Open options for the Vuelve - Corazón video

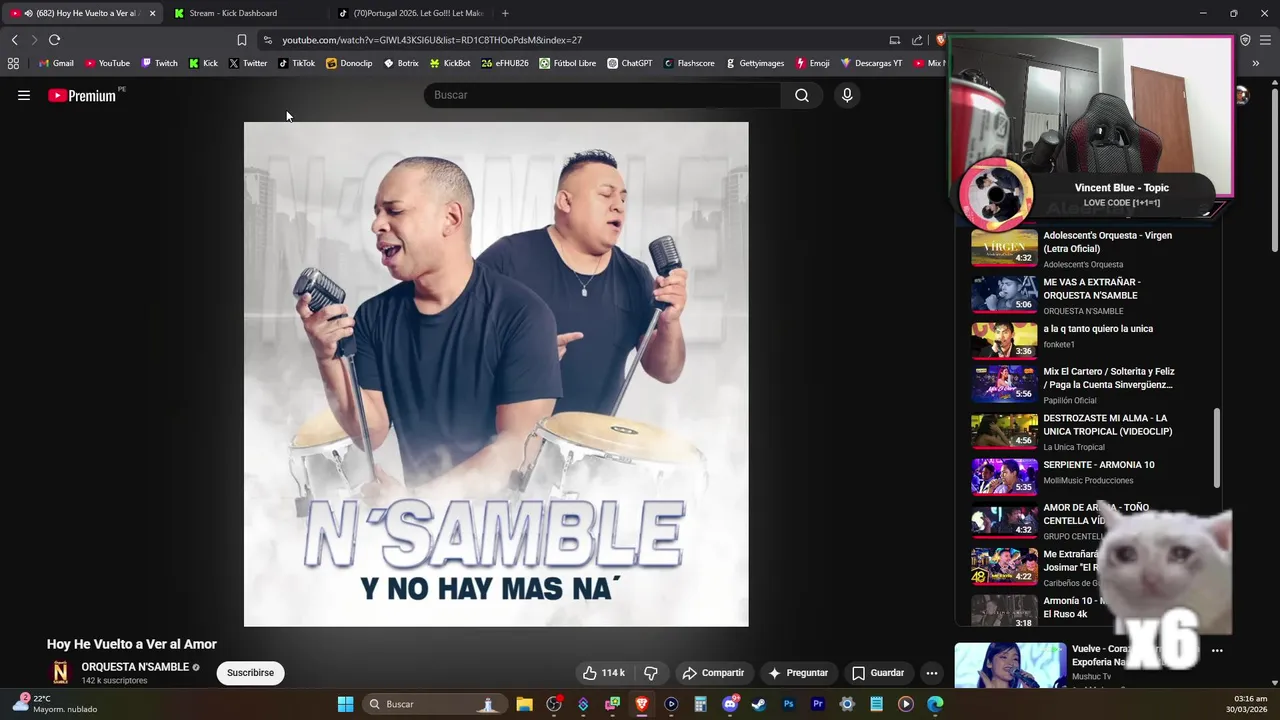(1217, 650)
